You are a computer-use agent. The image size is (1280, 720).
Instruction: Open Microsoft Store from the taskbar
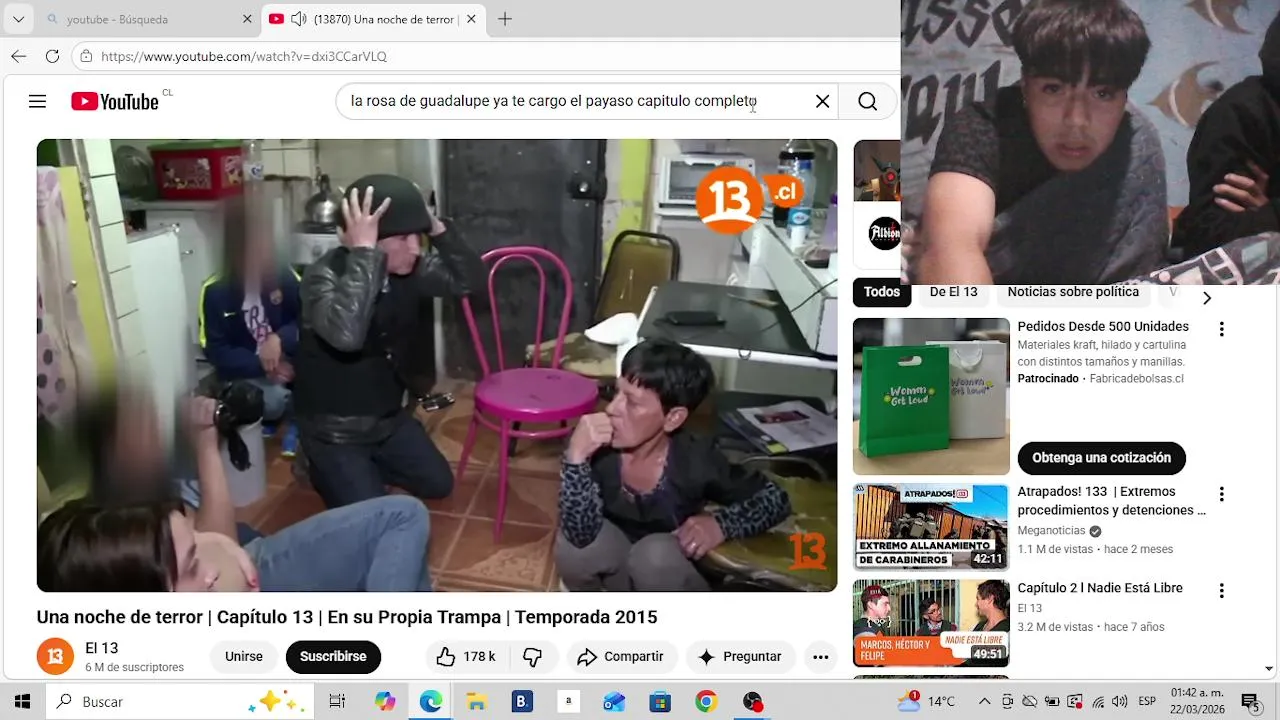660,702
